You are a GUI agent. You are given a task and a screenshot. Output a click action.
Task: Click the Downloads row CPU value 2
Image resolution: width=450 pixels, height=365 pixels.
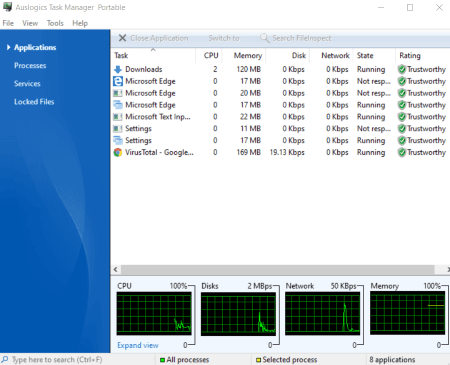point(215,69)
